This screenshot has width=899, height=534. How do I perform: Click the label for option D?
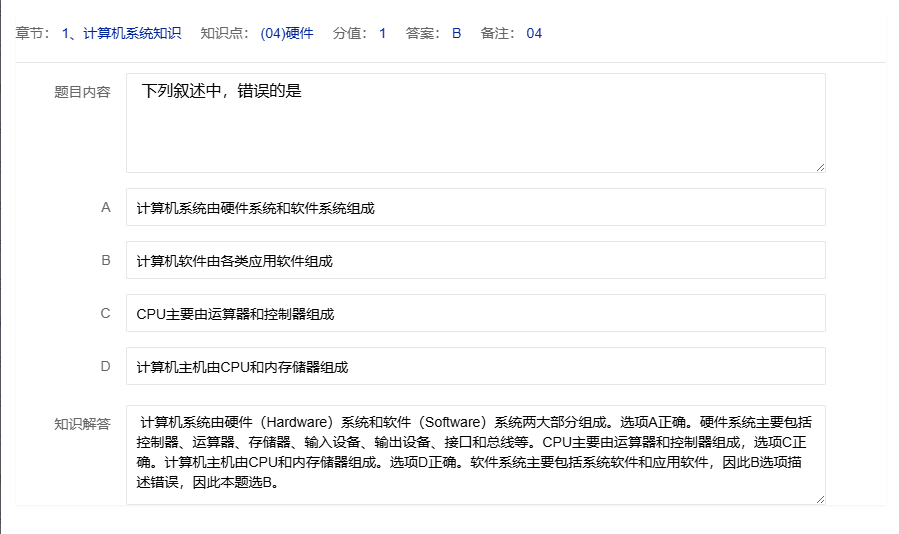pyautogui.click(x=105, y=367)
